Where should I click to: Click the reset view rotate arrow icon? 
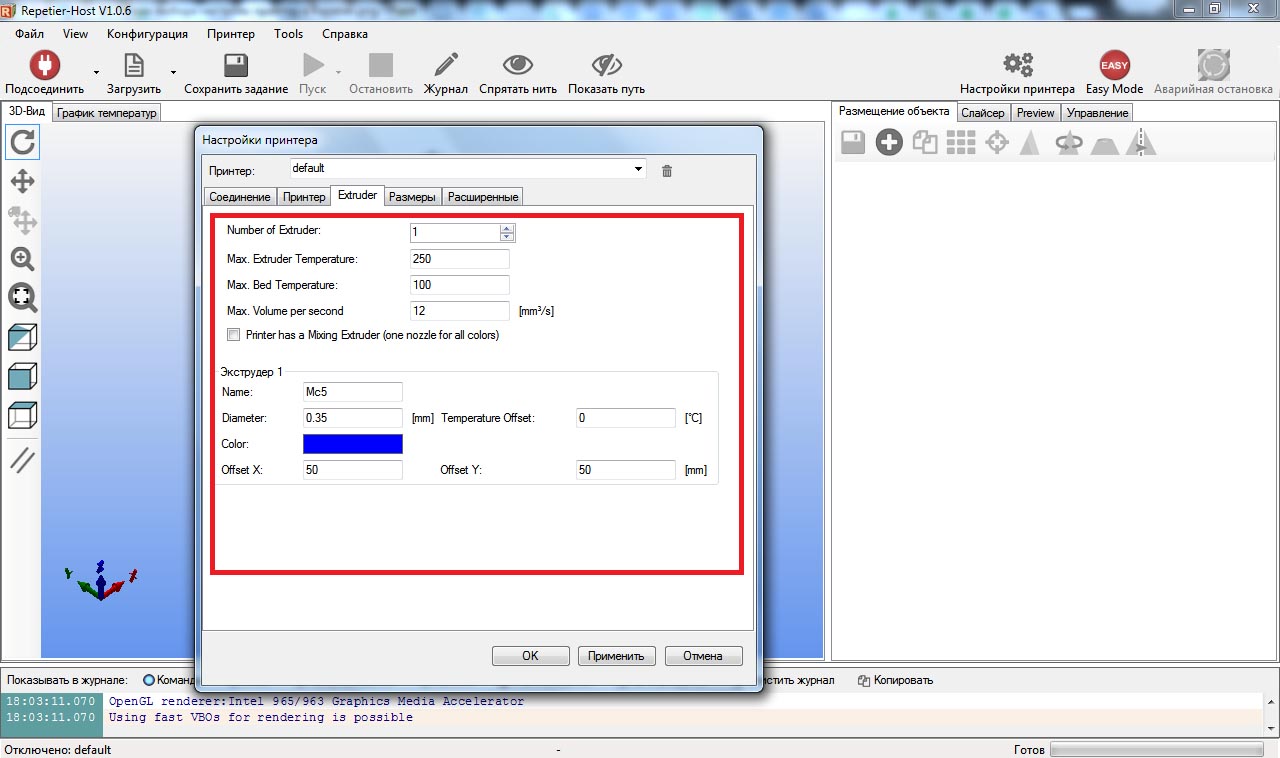[22, 143]
